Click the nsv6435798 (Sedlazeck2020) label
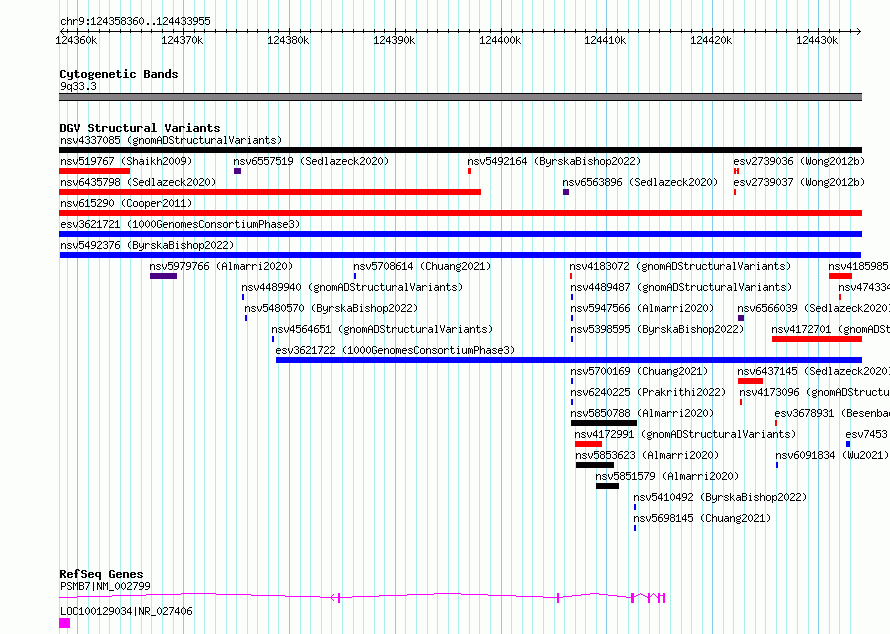The width and height of the screenshot is (890, 634). coord(138,182)
